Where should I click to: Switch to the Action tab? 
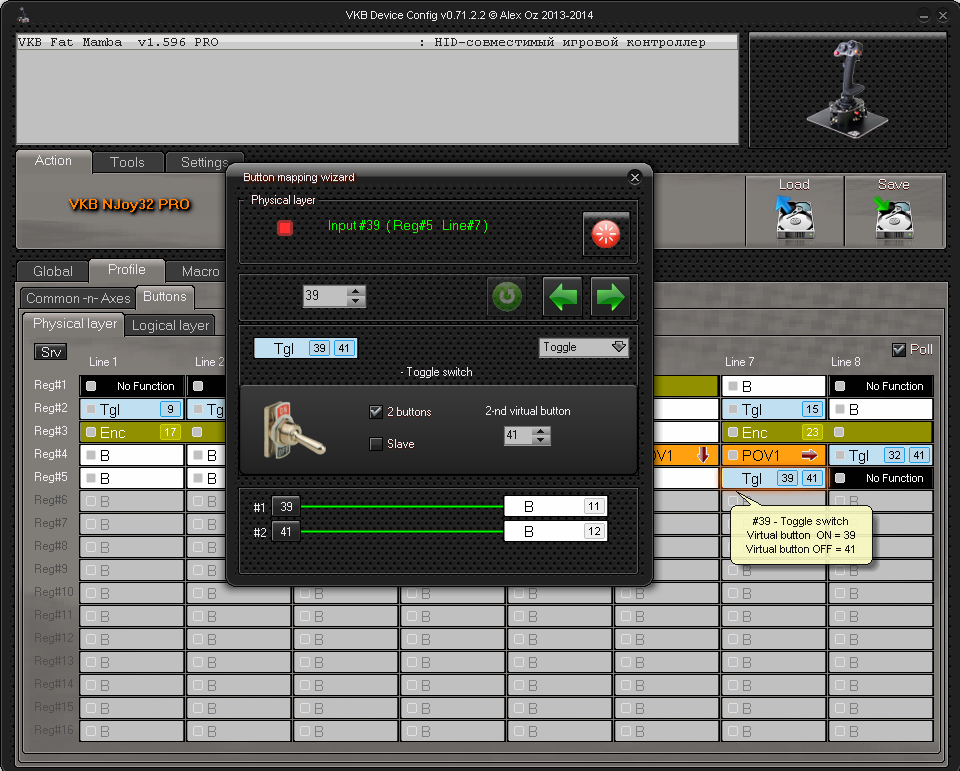[53, 161]
